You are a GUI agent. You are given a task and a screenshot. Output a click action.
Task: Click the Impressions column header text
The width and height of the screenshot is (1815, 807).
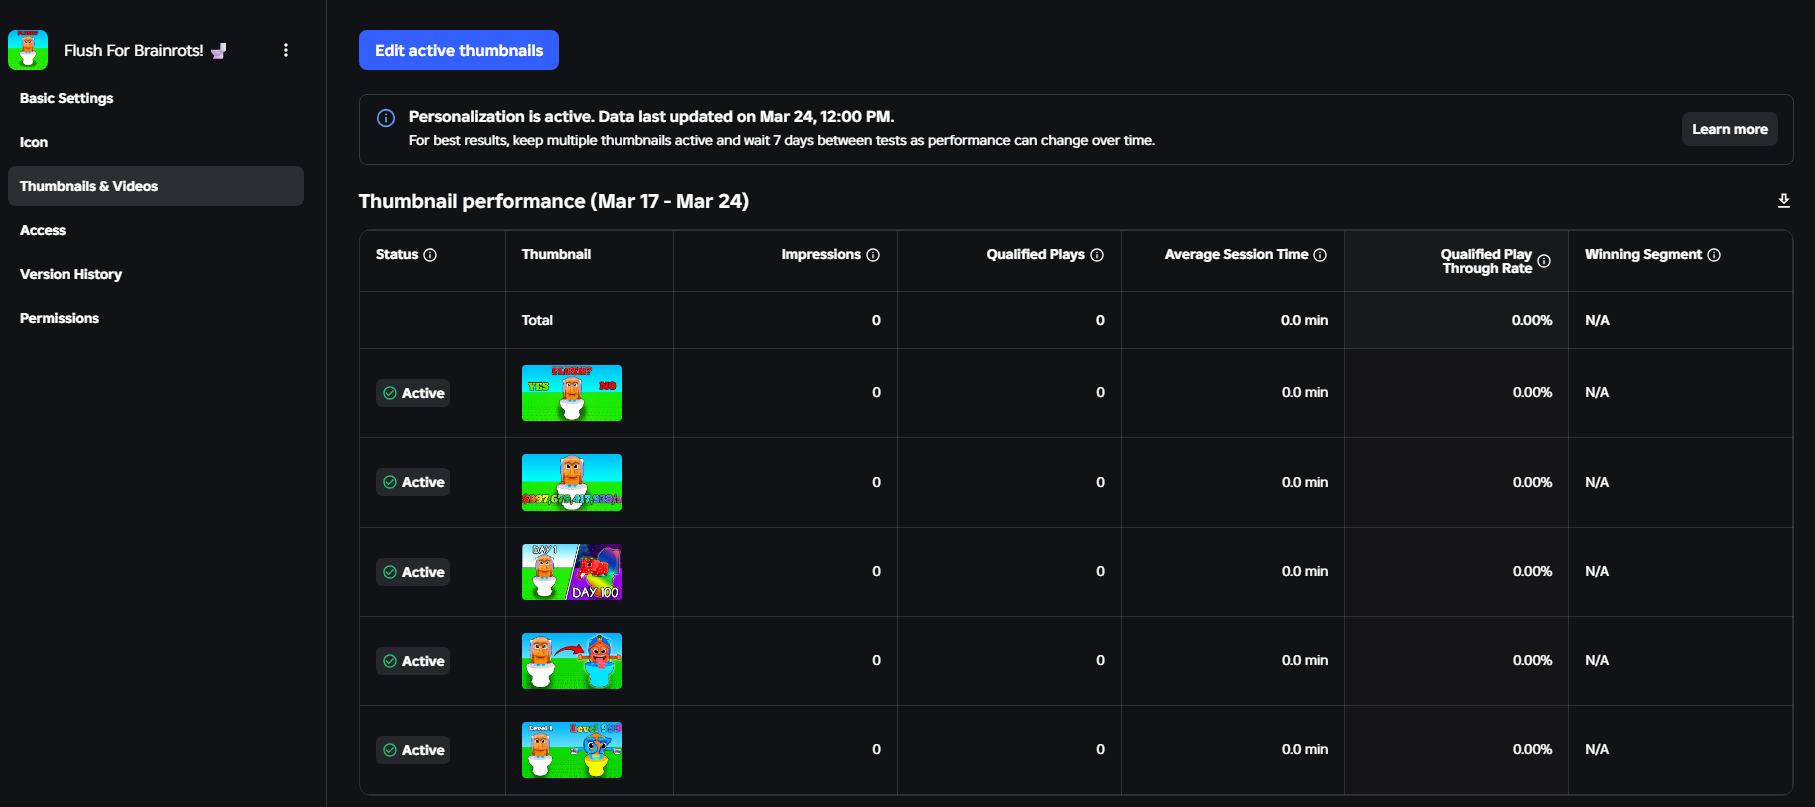click(x=821, y=254)
